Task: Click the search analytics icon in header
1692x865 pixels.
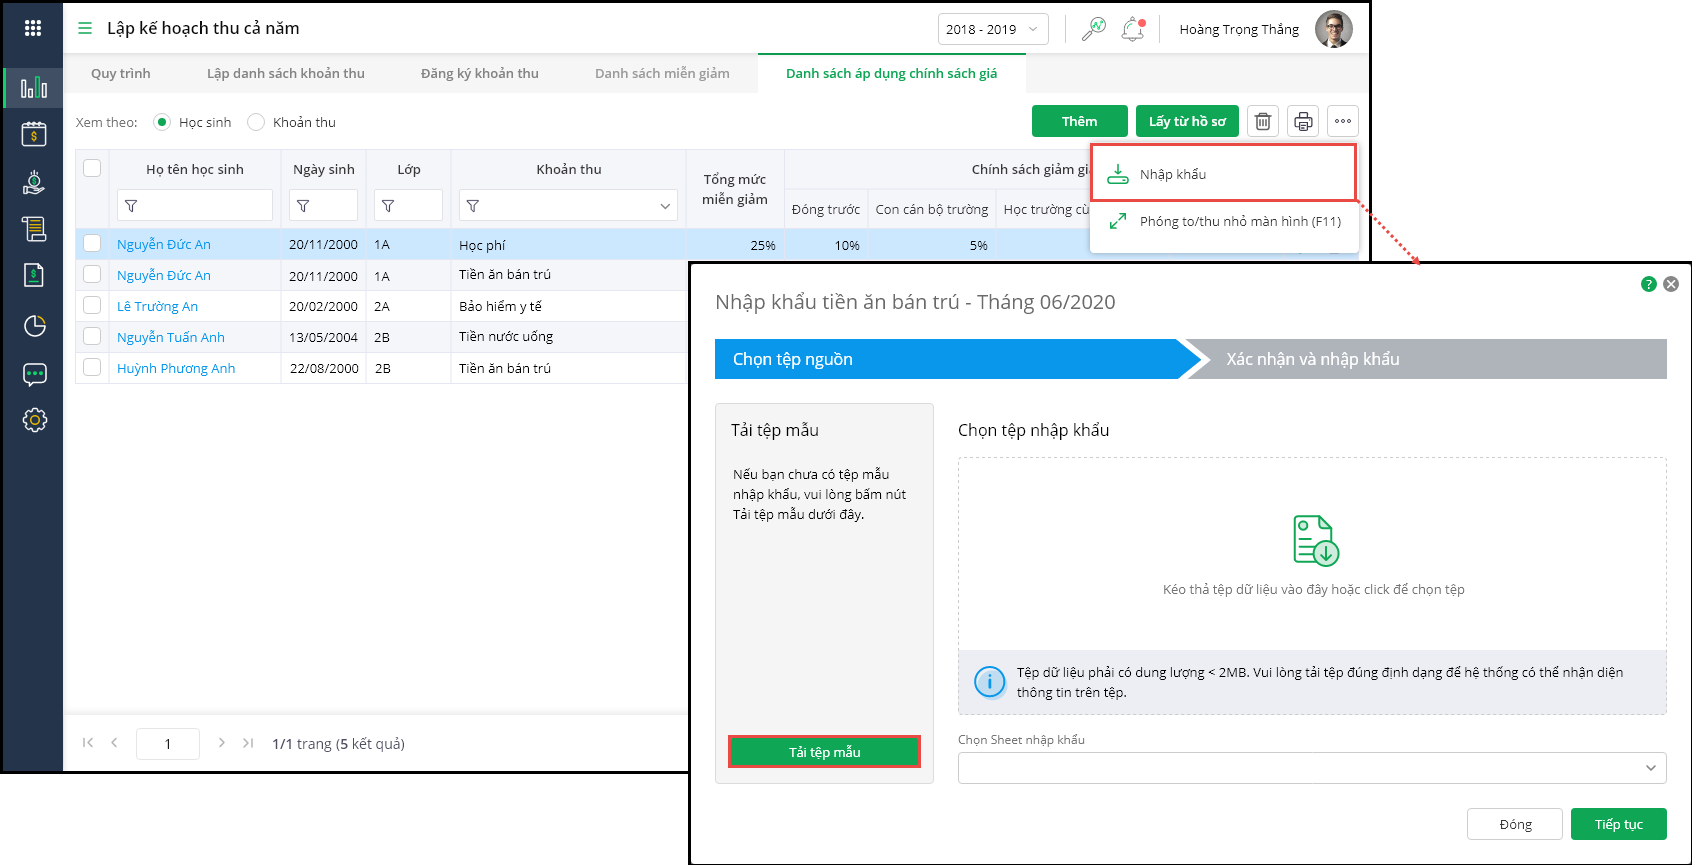Action: (x=1094, y=29)
